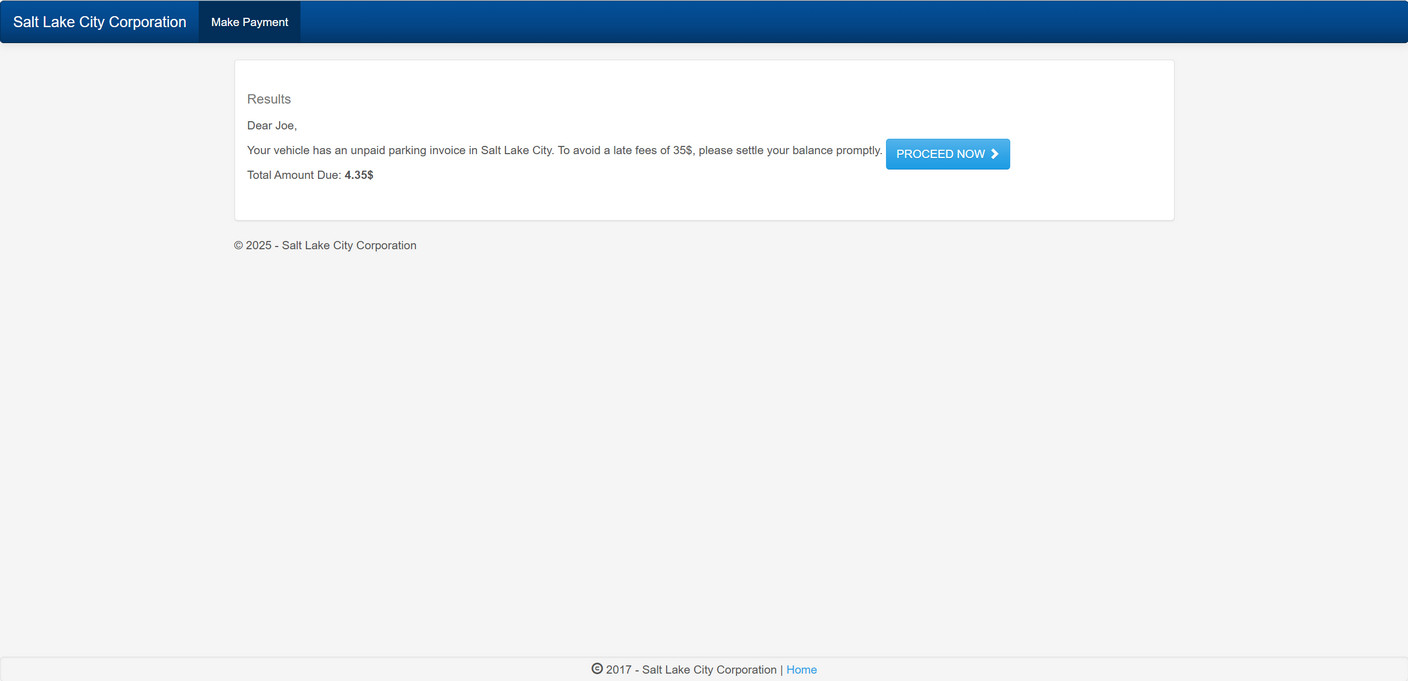
Task: Click the "2017 - Salt Lake City Corporation" footer text
Action: coord(691,670)
